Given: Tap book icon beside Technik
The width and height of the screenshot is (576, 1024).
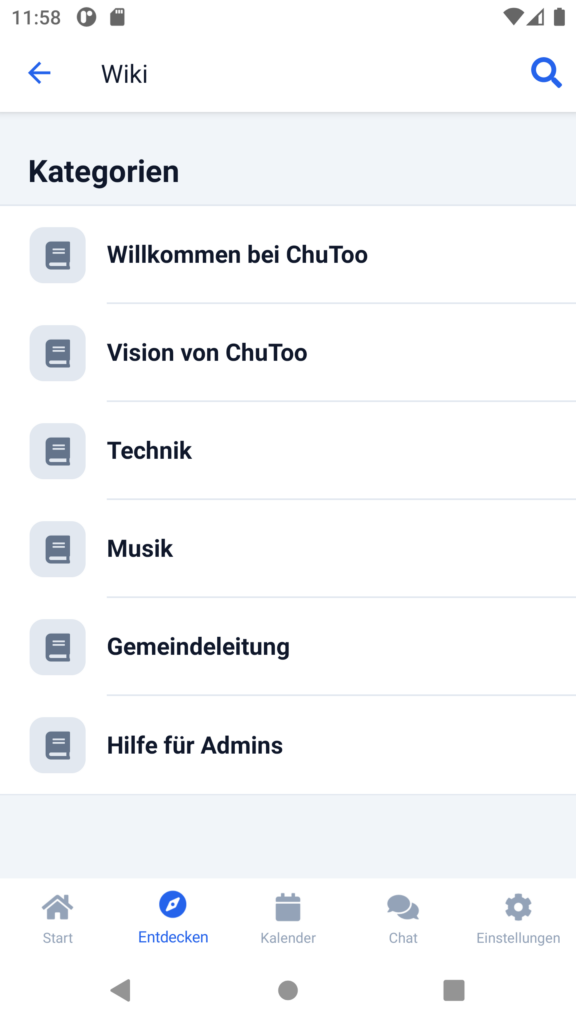Looking at the screenshot, I should [x=57, y=451].
